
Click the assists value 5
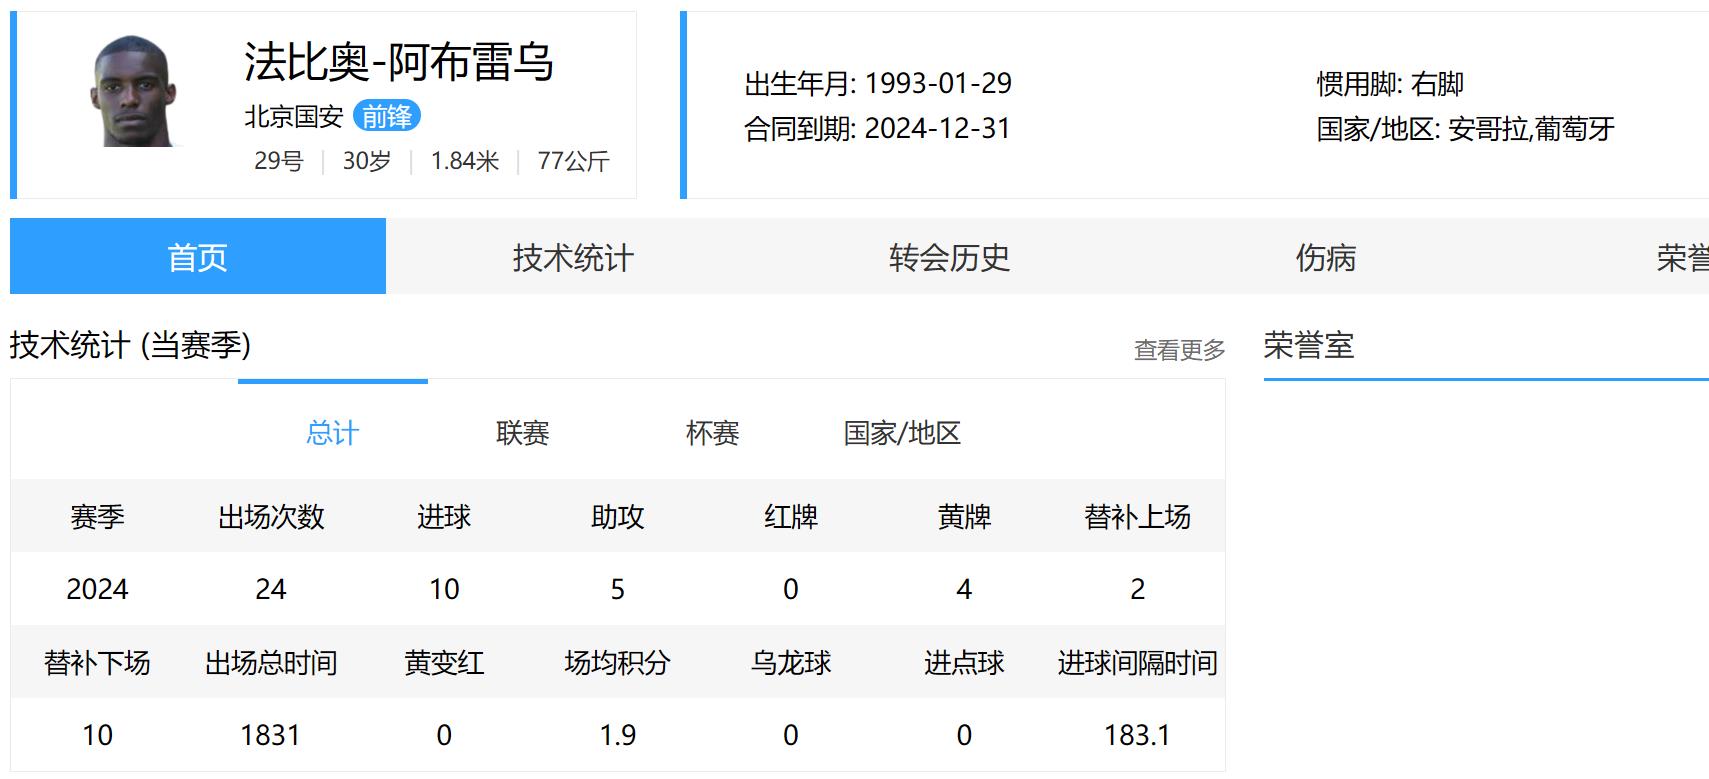(x=617, y=589)
